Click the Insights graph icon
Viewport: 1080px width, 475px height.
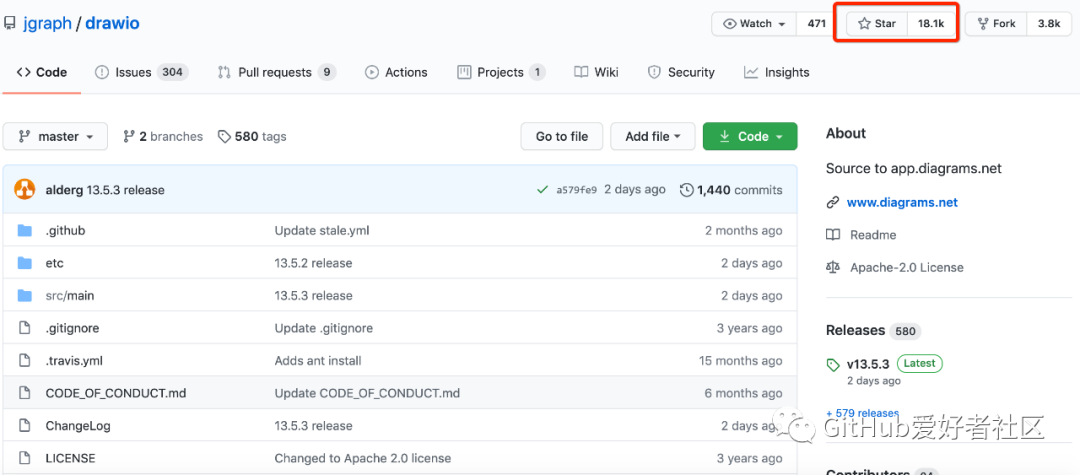coord(751,72)
